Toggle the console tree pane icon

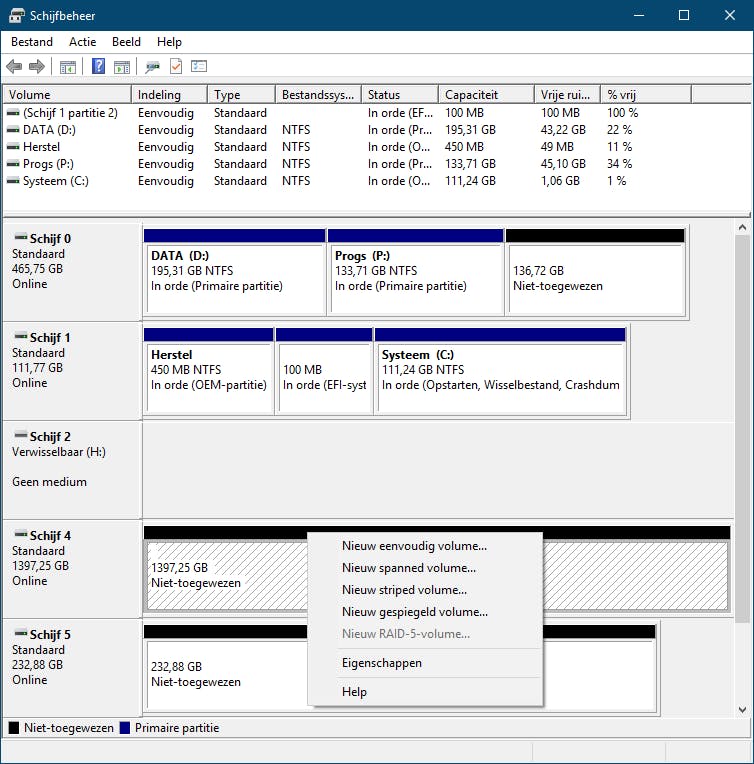coord(67,67)
